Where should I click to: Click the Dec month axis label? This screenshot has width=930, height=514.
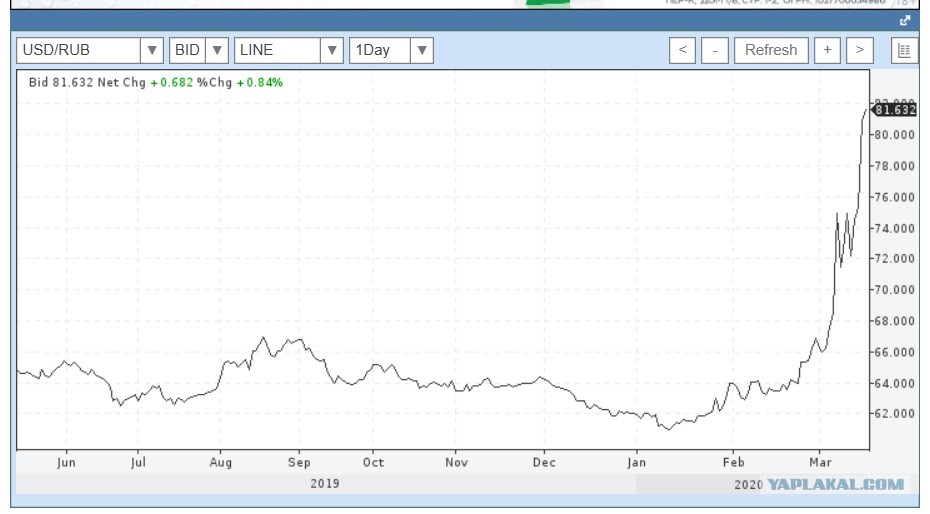544,462
